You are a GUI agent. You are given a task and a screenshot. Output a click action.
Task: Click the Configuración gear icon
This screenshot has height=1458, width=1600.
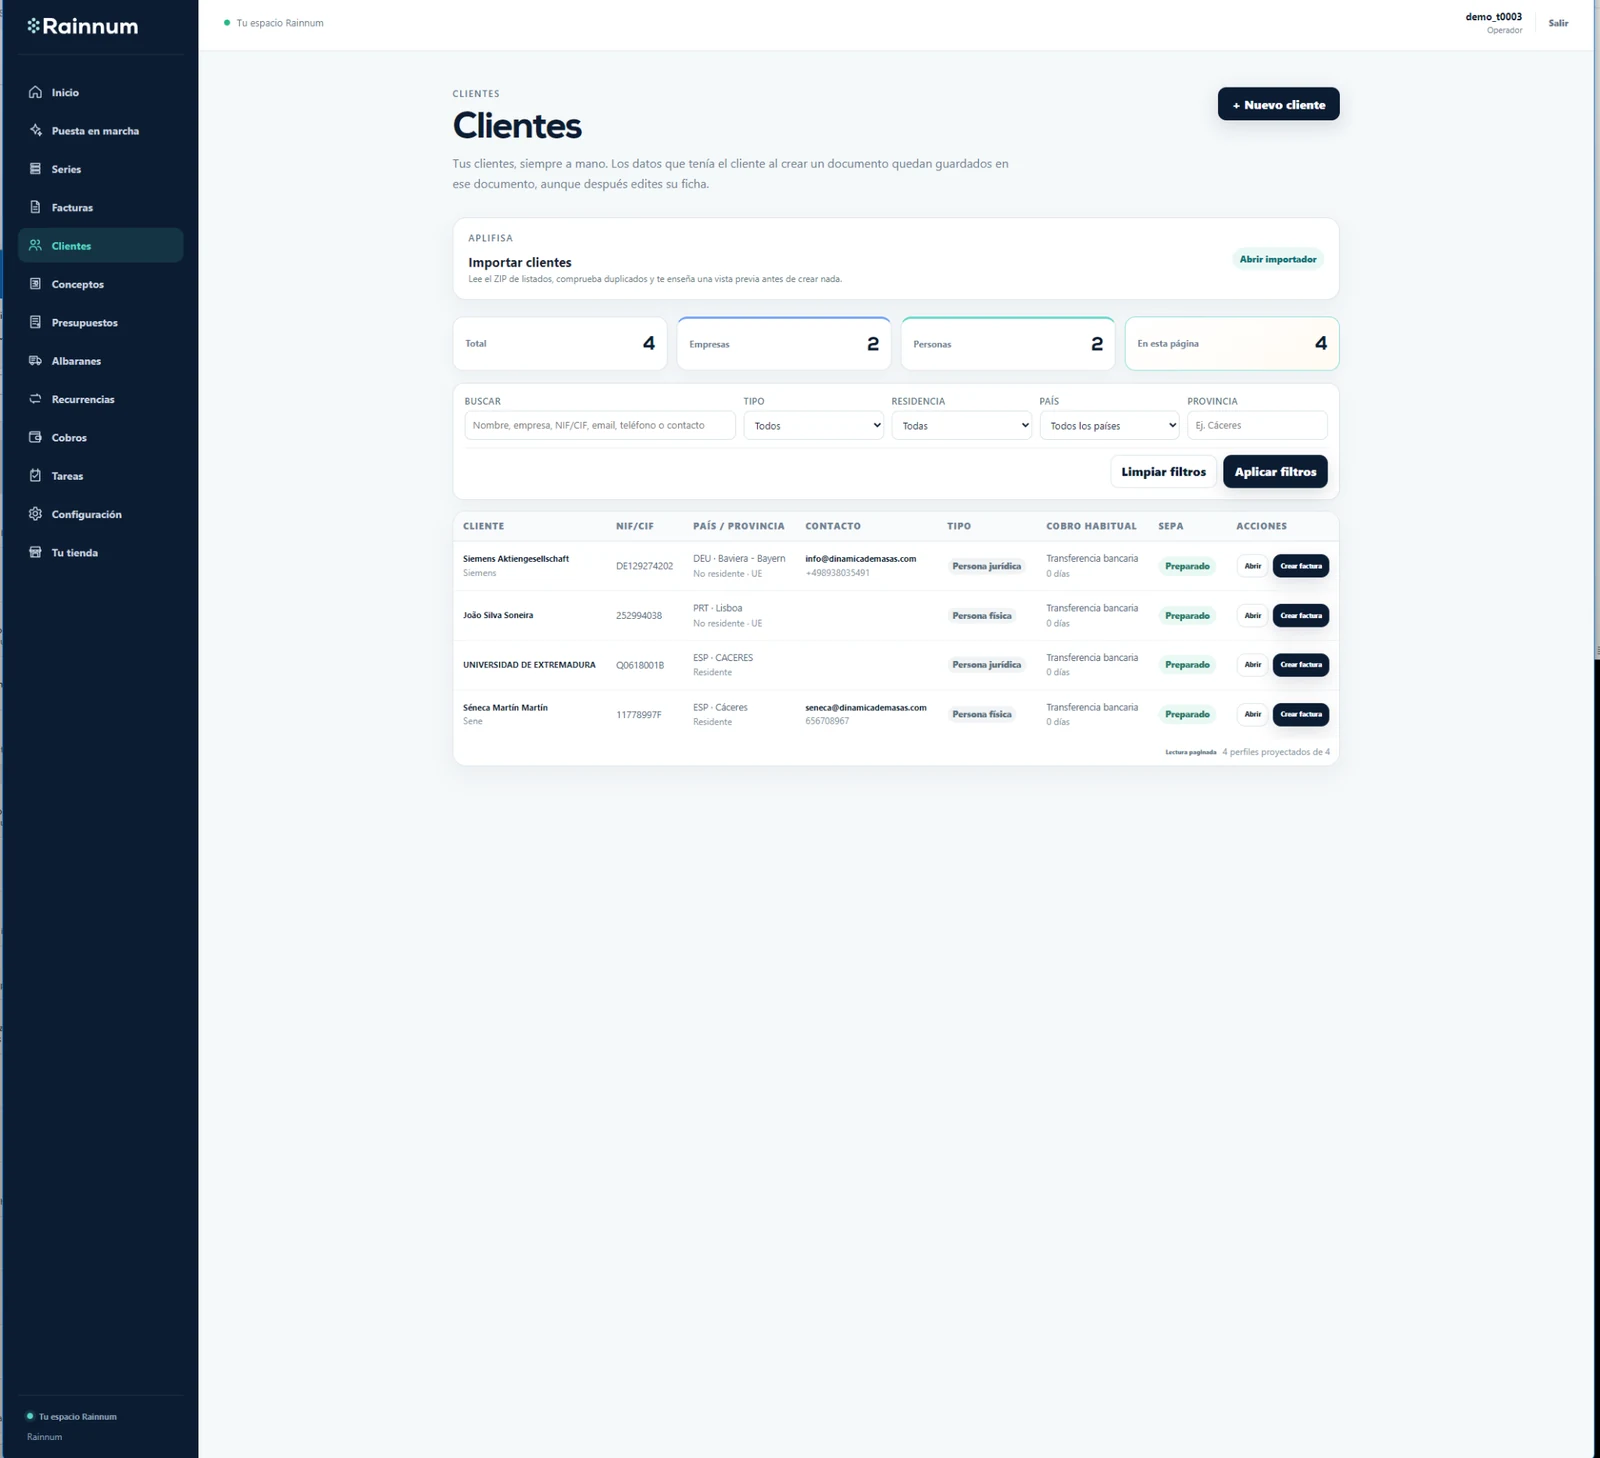coord(35,514)
